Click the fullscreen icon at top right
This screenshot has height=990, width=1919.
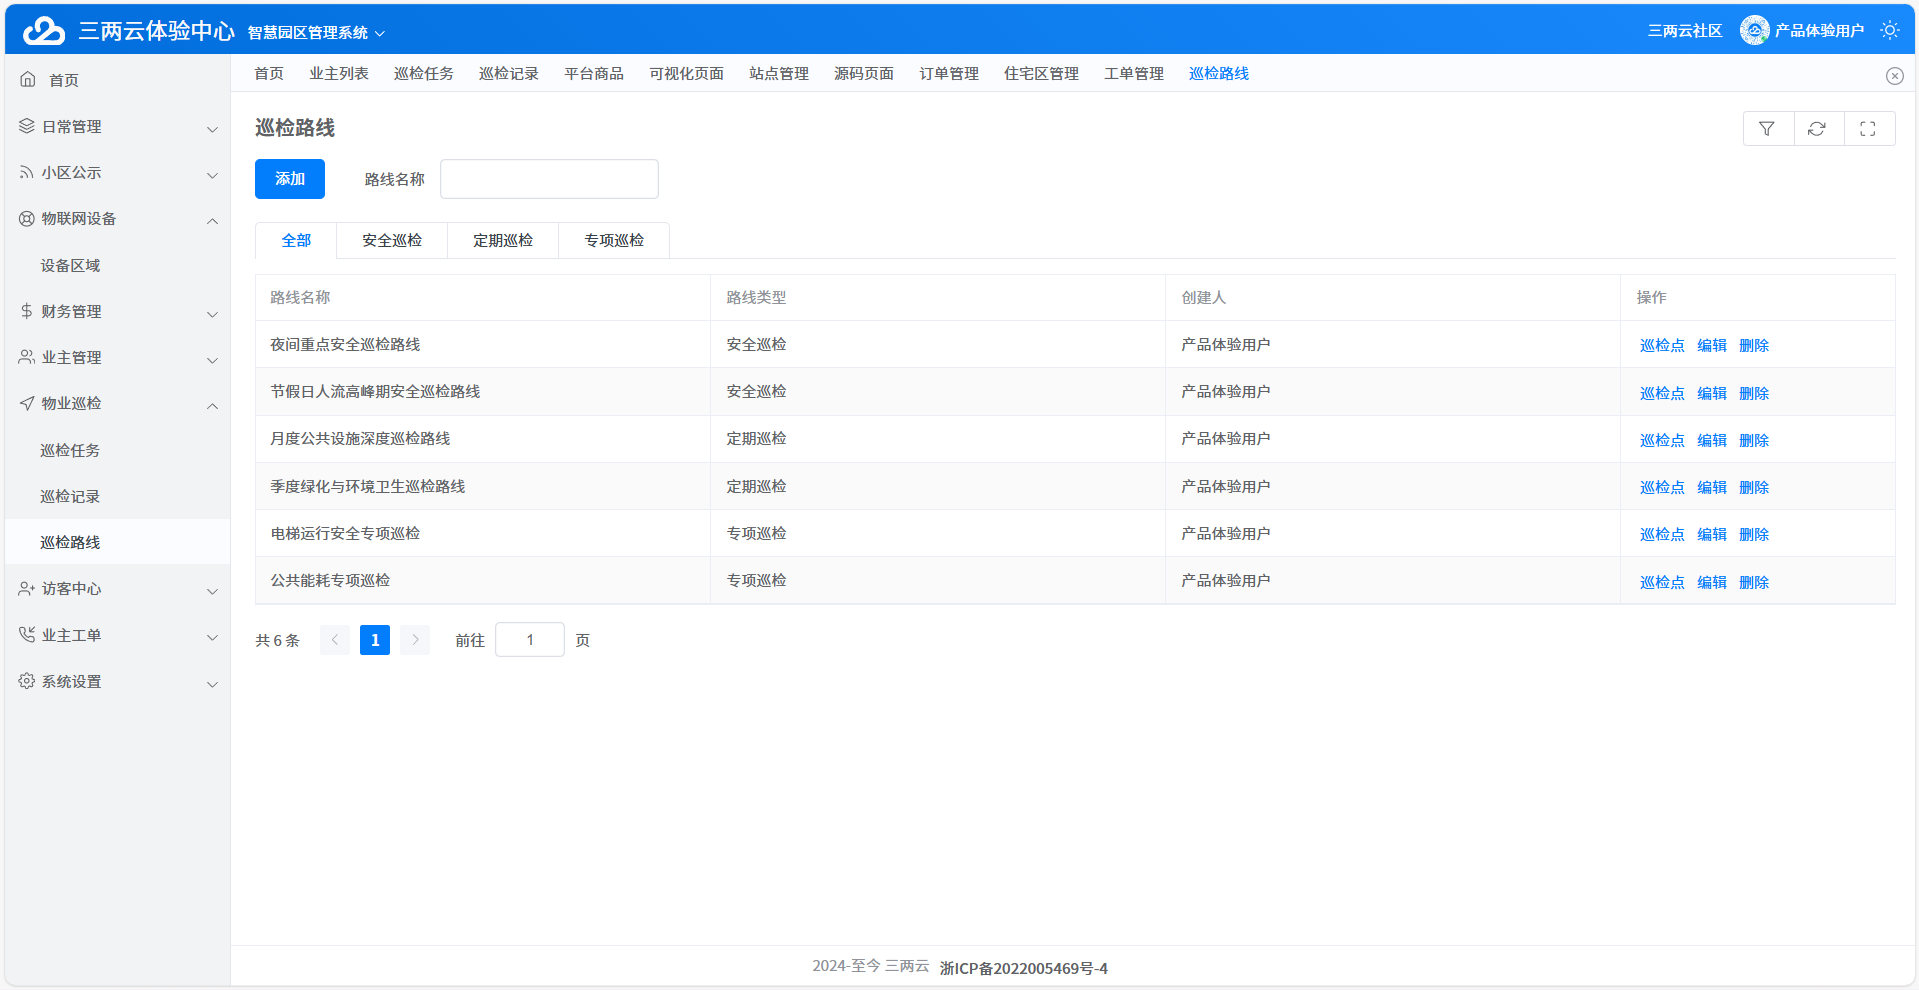1869,128
